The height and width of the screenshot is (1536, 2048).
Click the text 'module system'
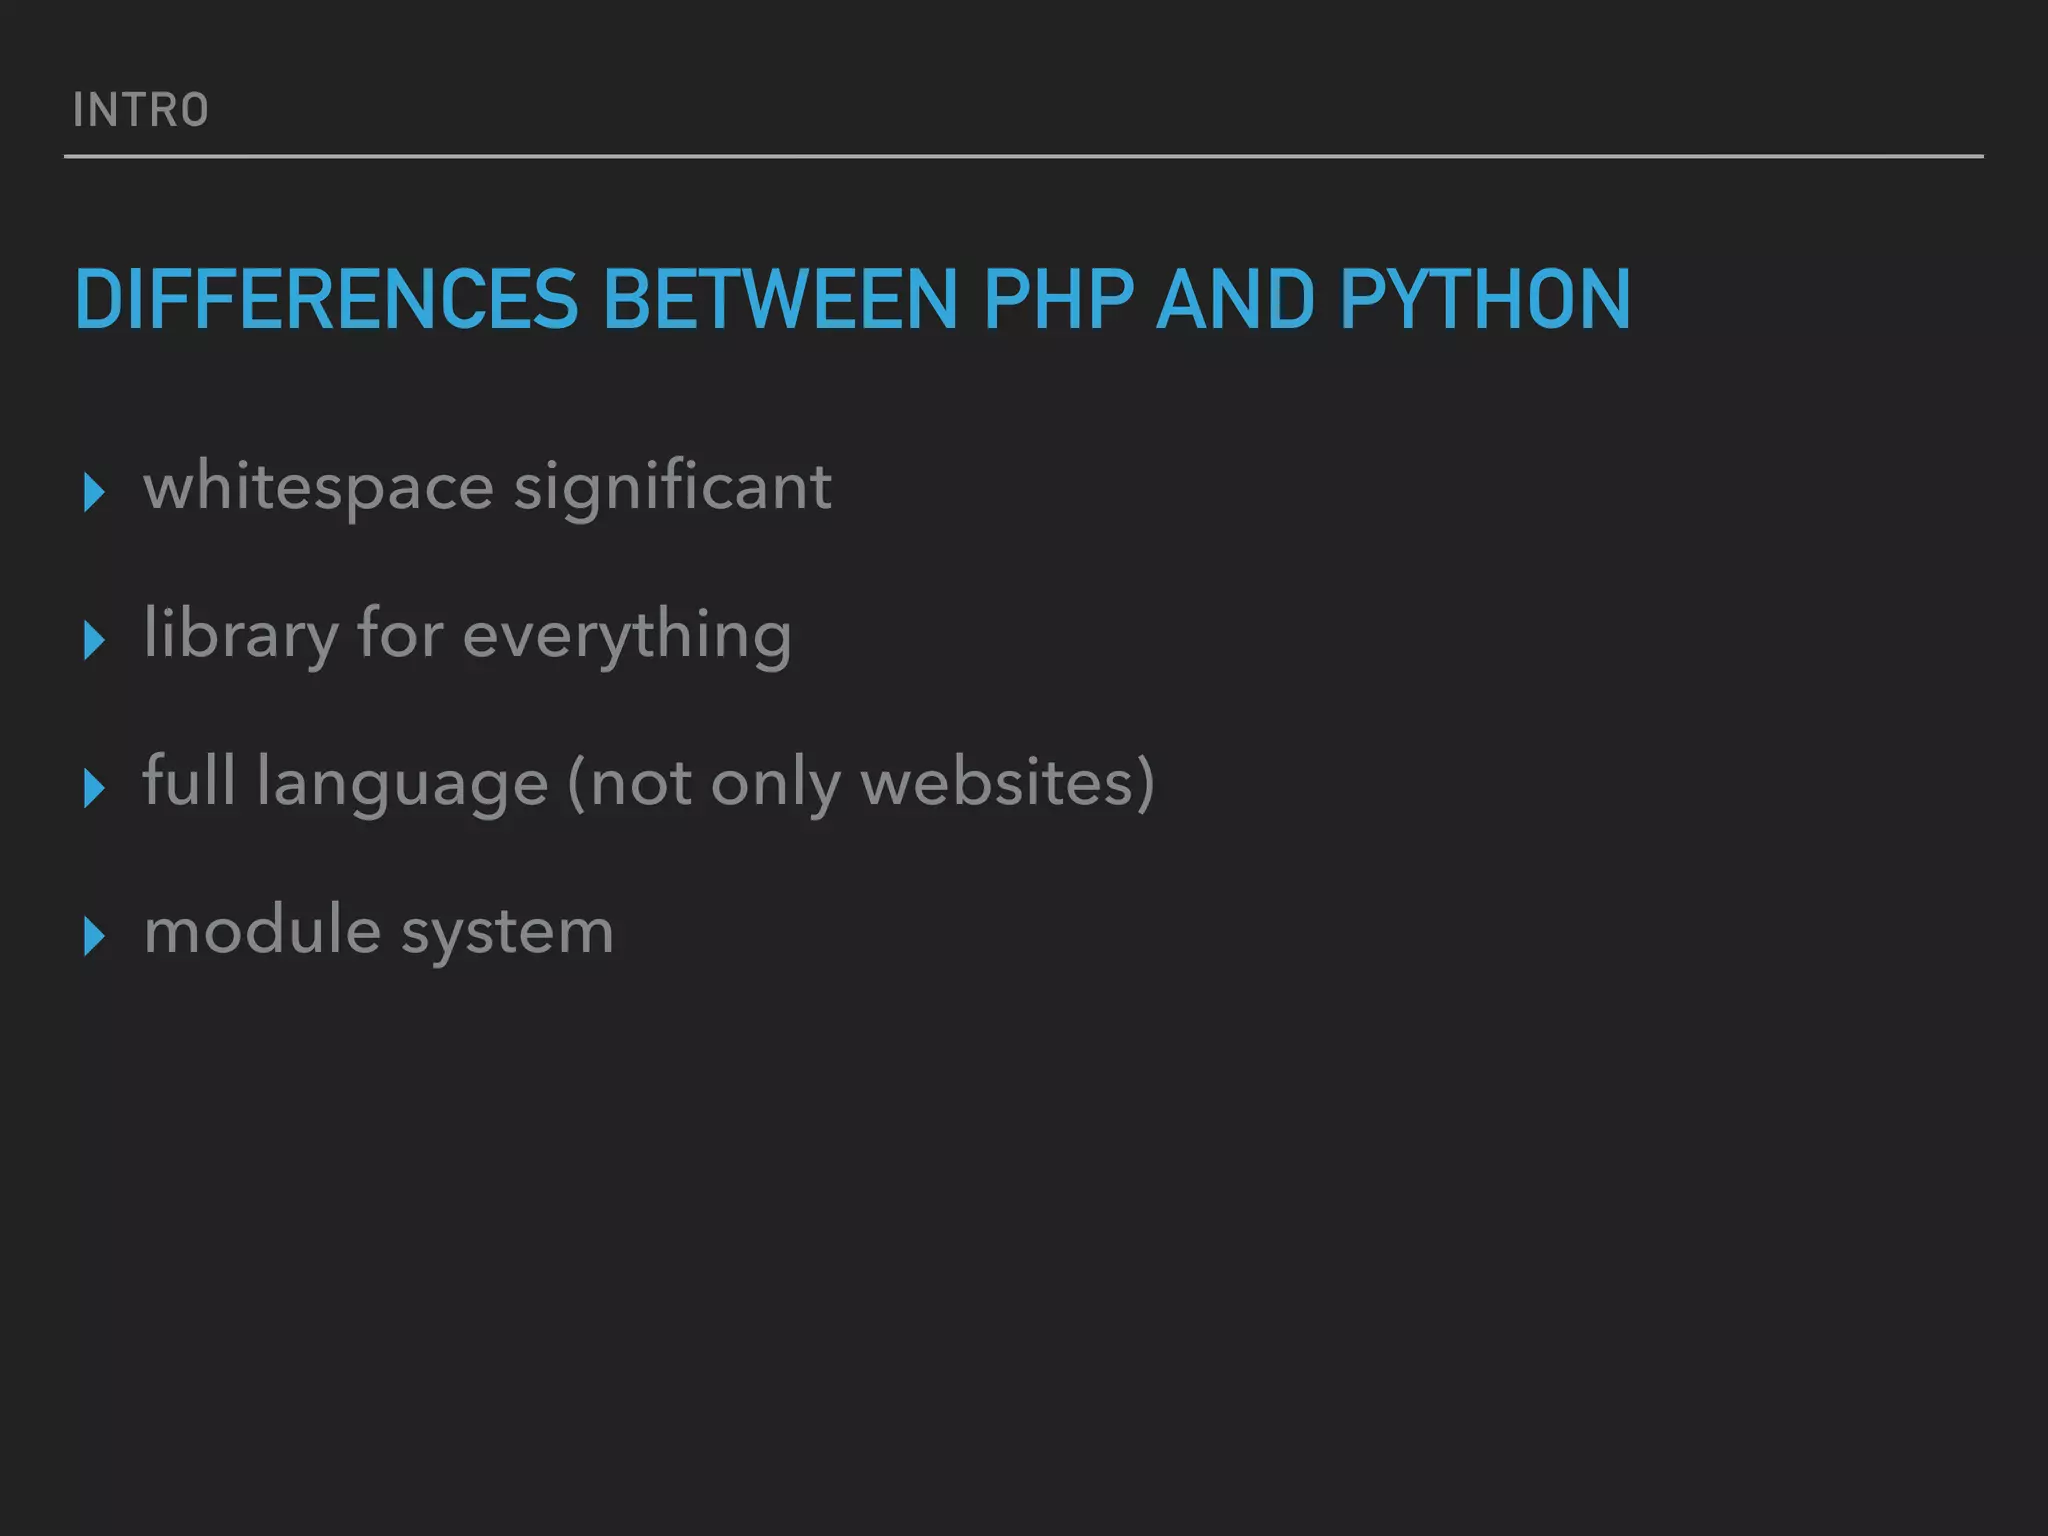[x=378, y=932]
